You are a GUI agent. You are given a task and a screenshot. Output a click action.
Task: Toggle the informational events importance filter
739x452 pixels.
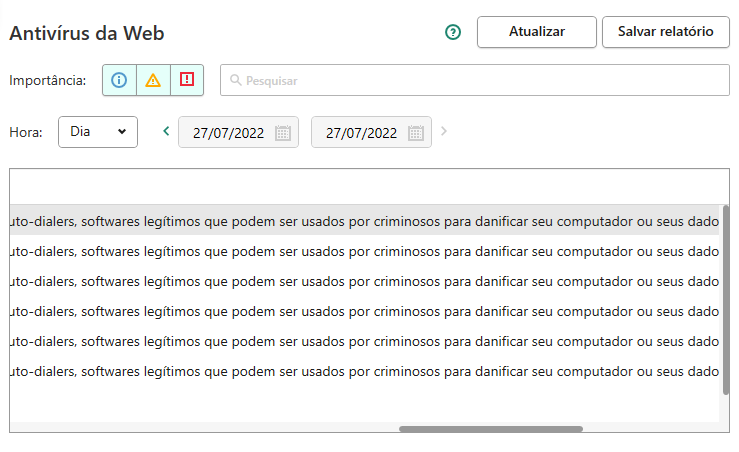(119, 80)
